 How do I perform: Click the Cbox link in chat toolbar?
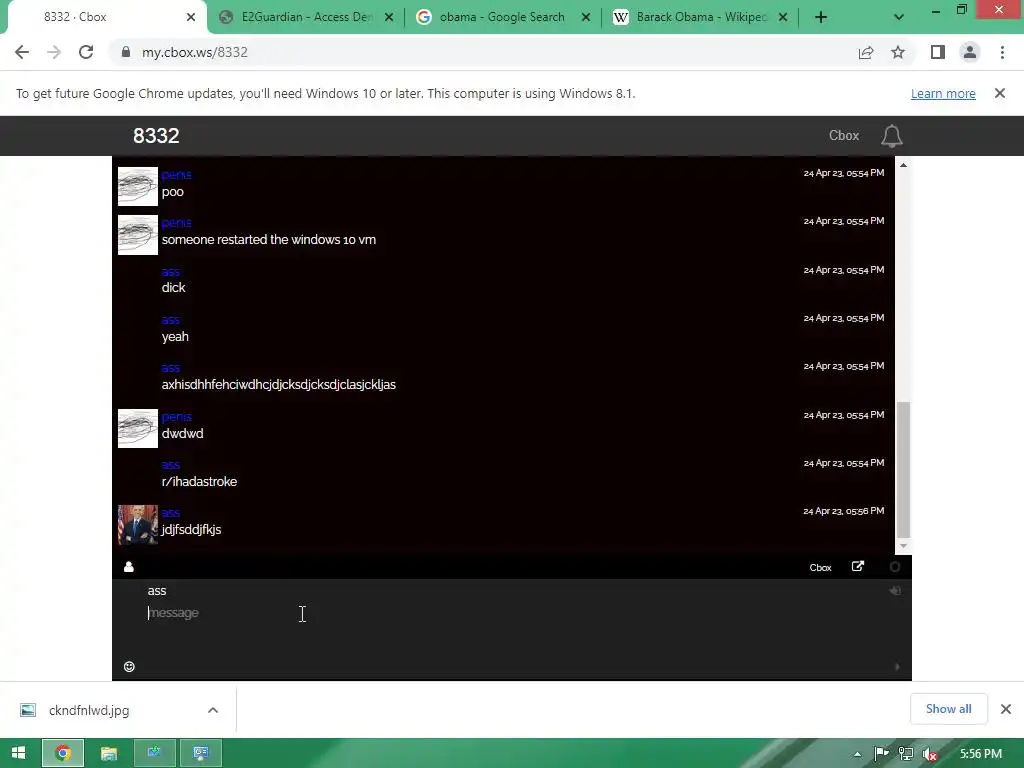[820, 568]
